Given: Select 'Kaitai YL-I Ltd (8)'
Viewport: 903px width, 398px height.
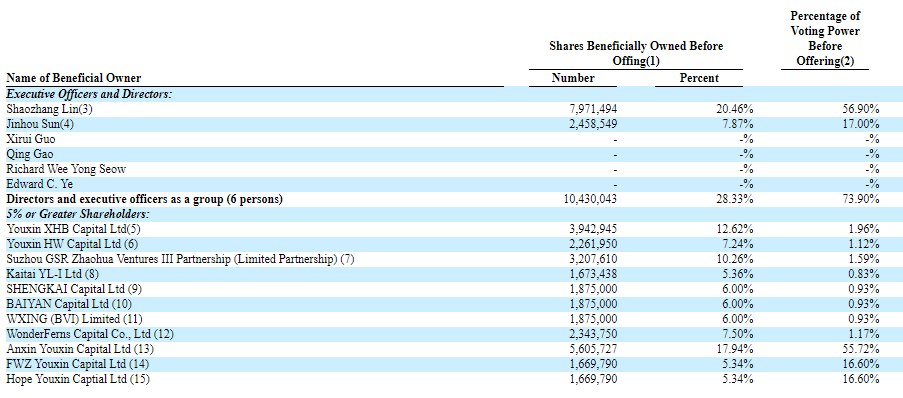Looking at the screenshot, I should coord(53,274).
